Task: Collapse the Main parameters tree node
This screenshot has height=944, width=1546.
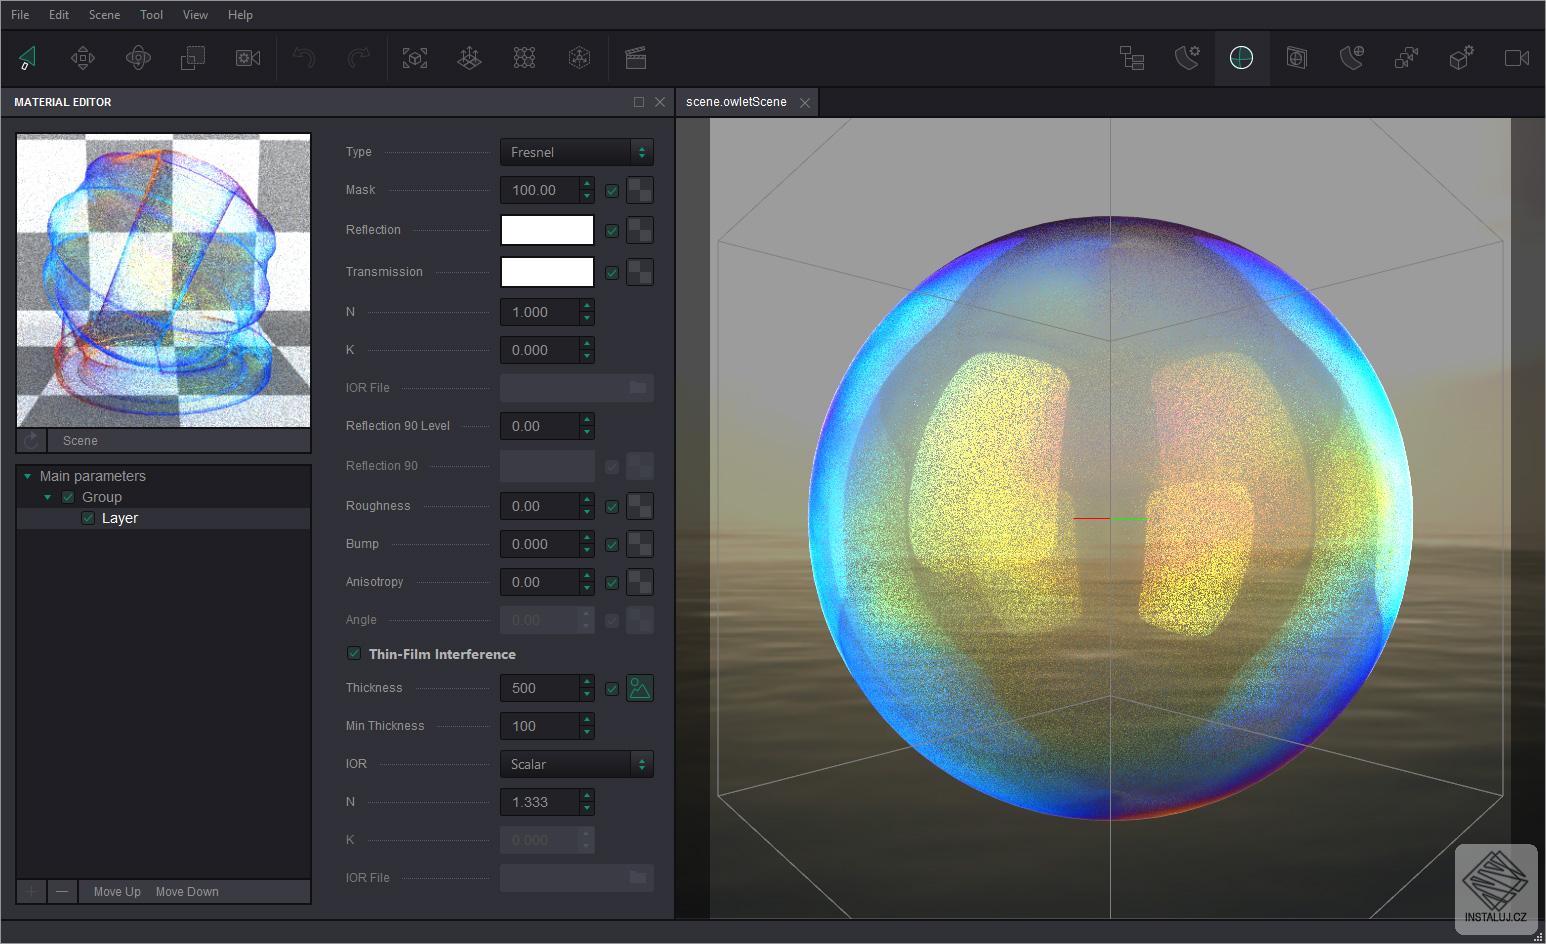Action: pyautogui.click(x=28, y=476)
